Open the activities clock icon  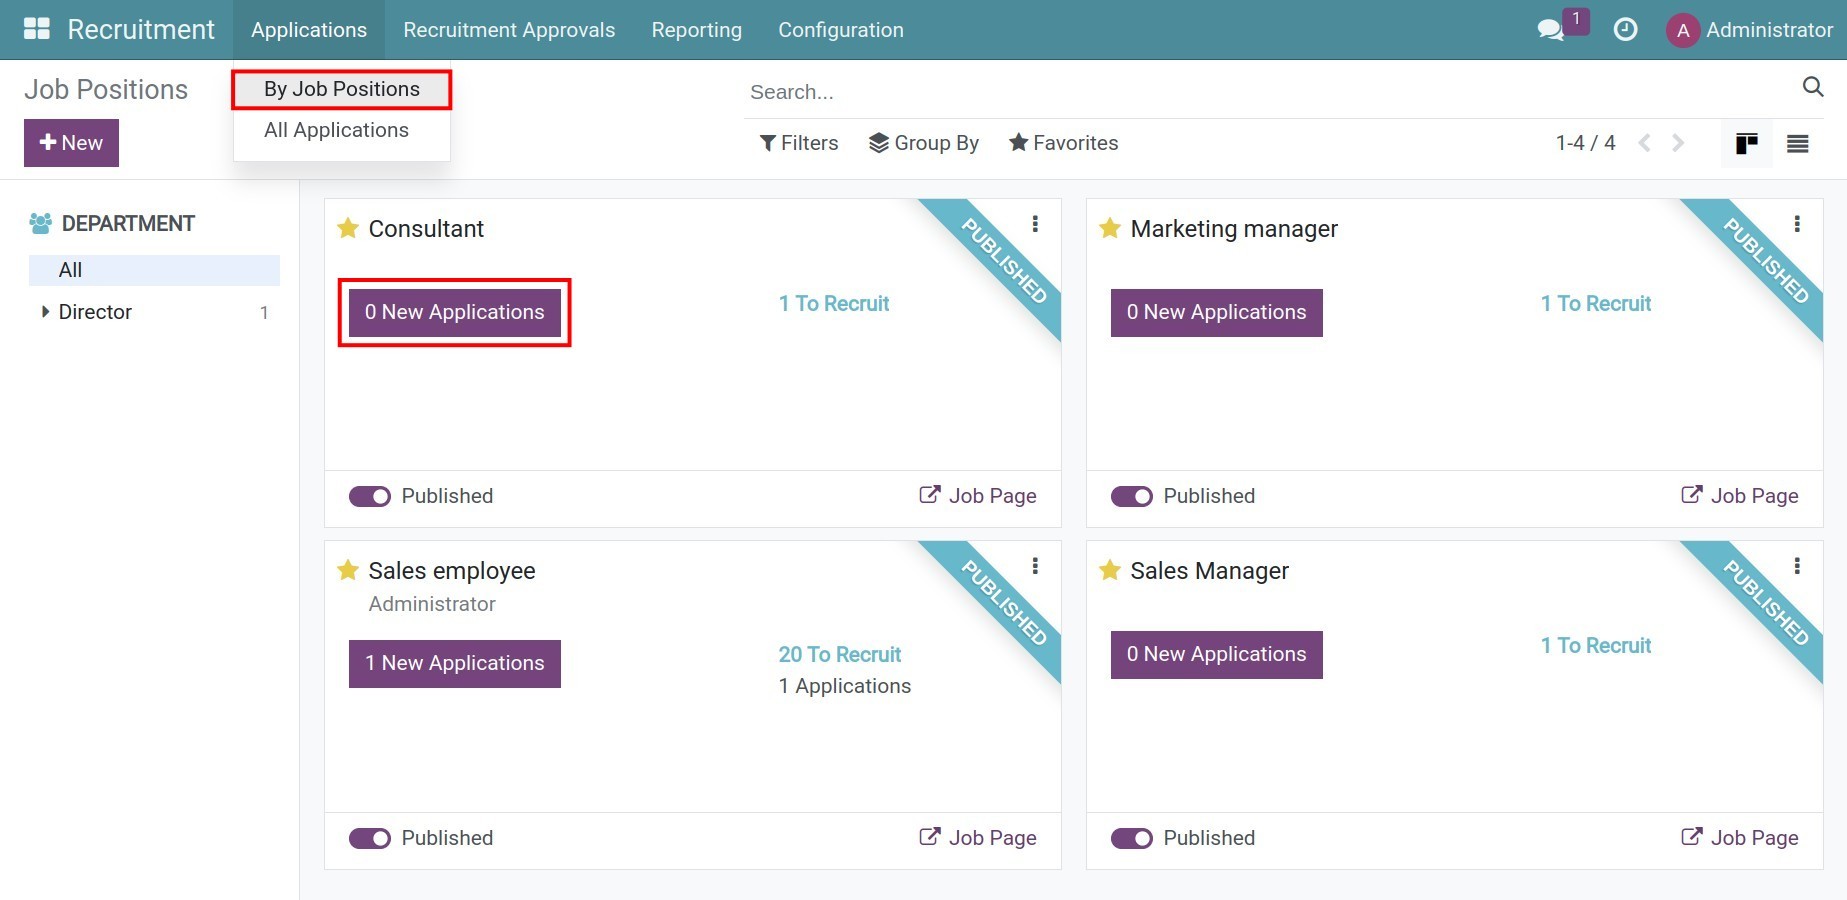[x=1625, y=30]
